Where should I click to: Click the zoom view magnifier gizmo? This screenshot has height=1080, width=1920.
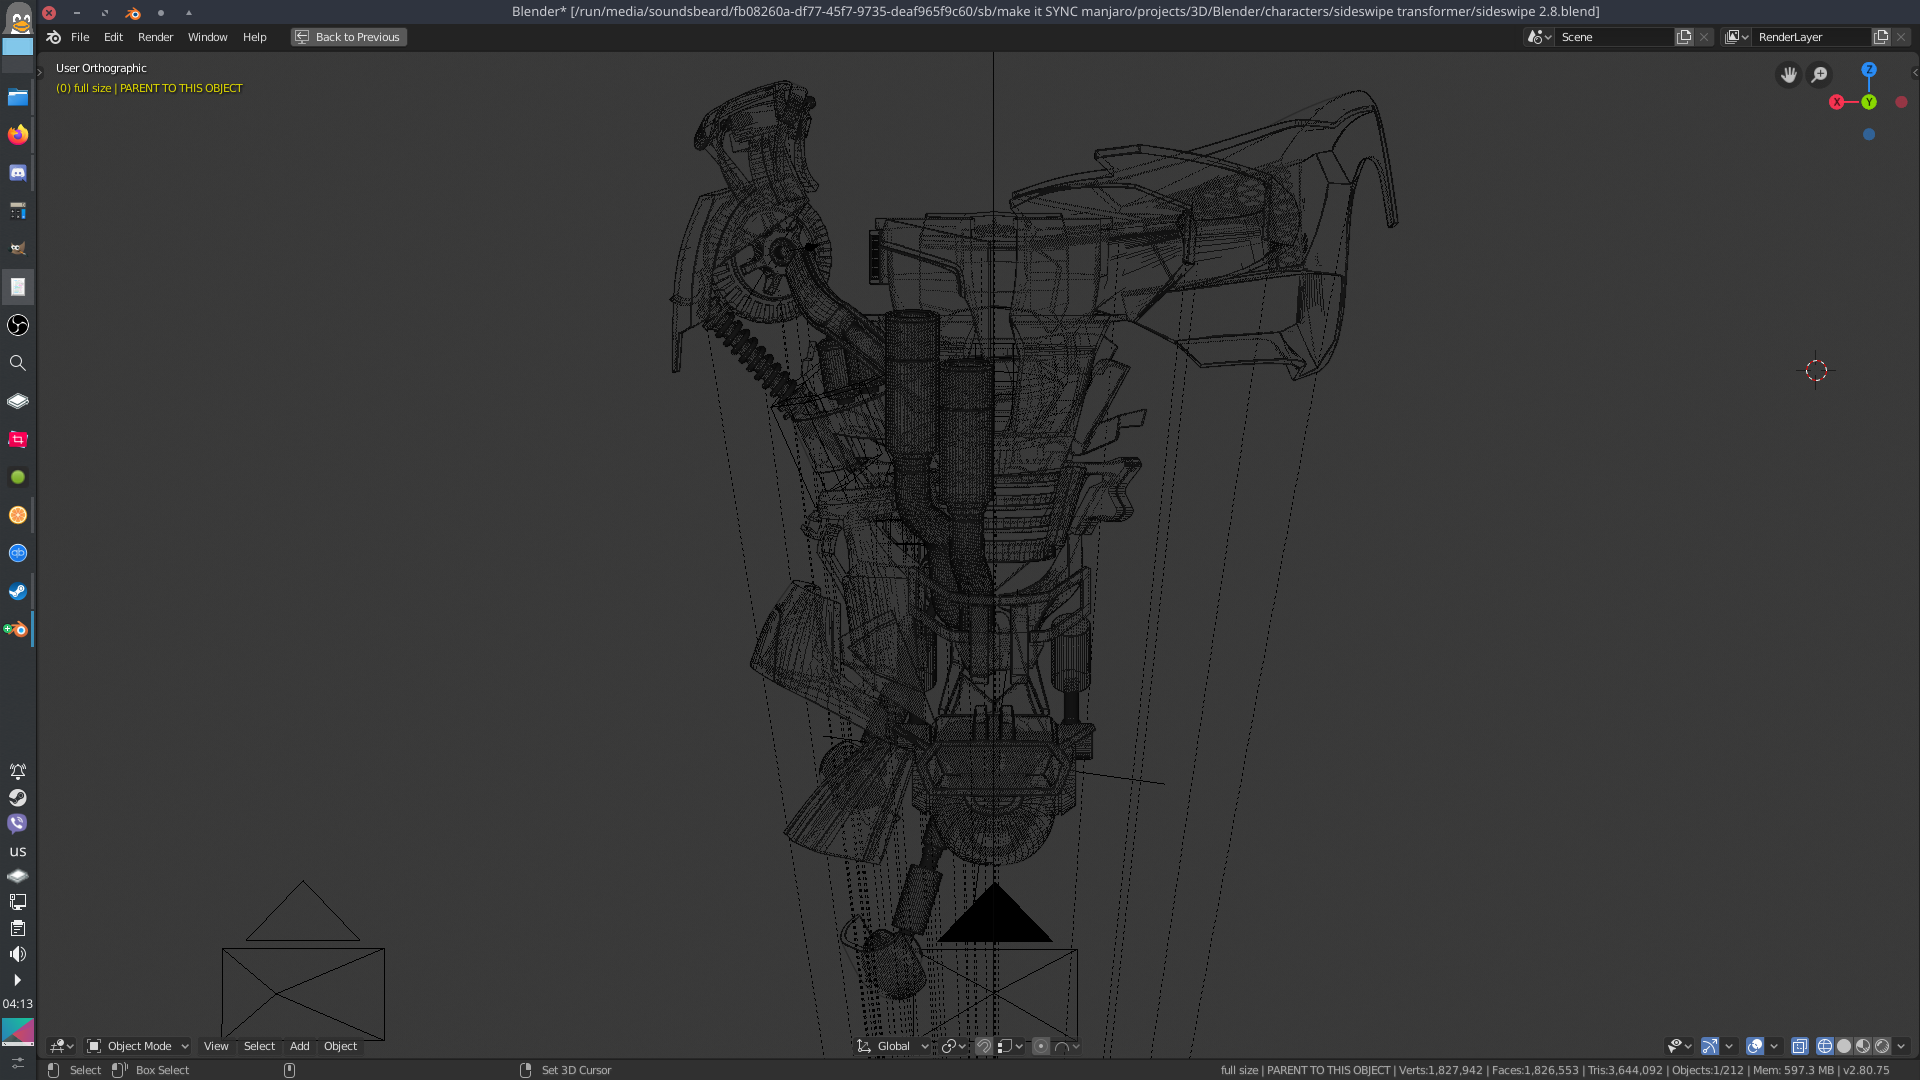(1820, 75)
